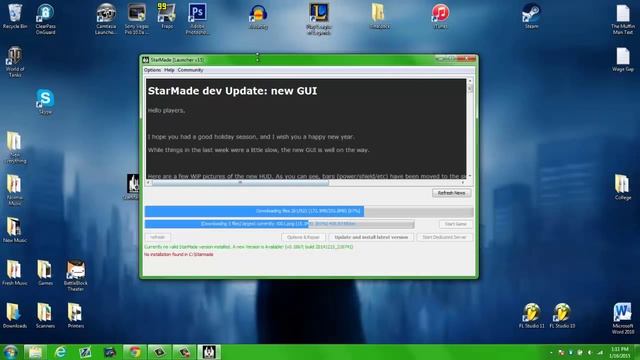Click the Start Game button

point(456,224)
